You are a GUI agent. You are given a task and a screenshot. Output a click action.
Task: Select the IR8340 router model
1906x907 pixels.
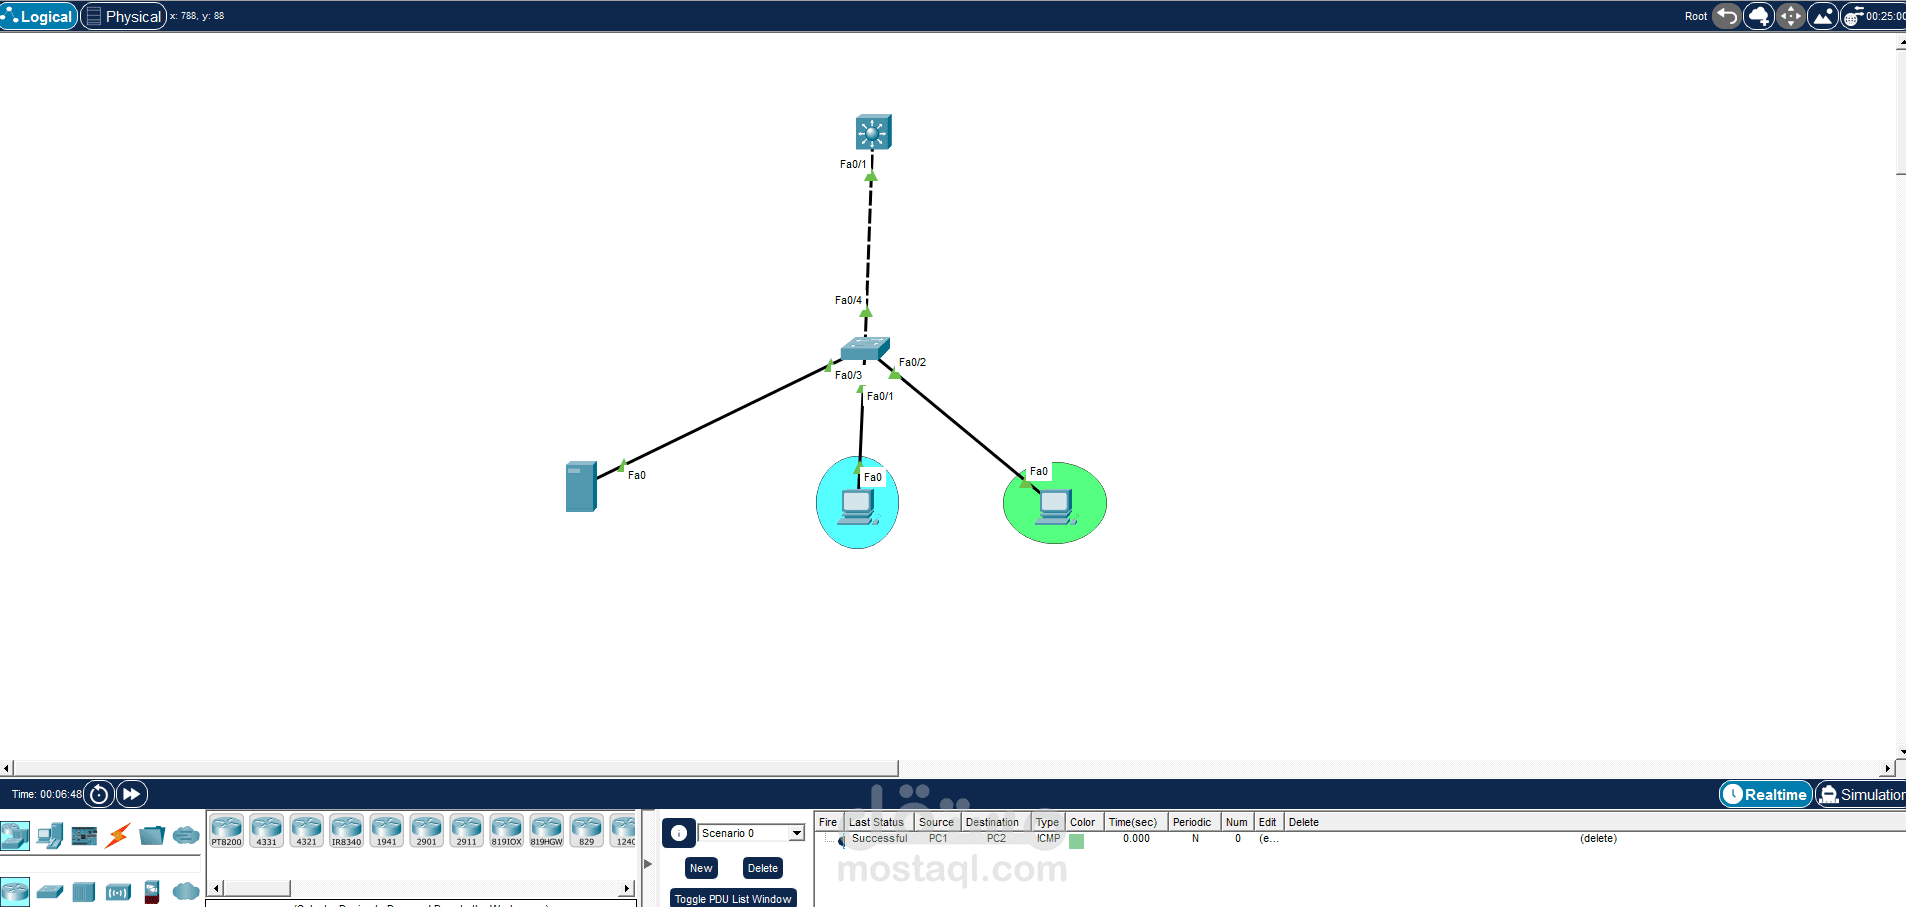(346, 830)
